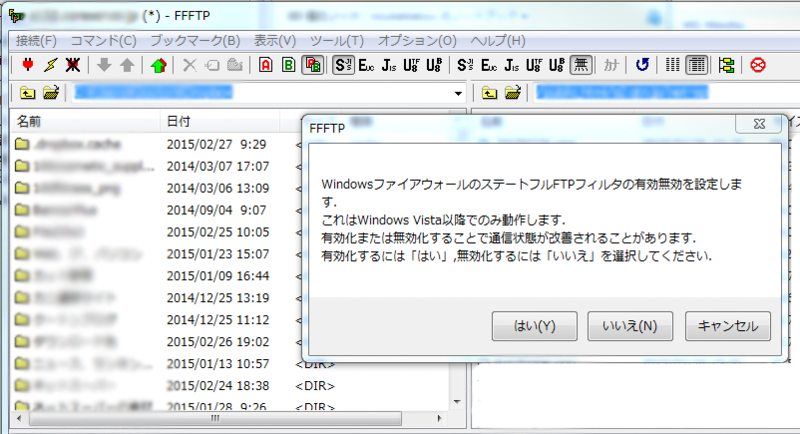The width and height of the screenshot is (800, 434).
Task: Click the いいえ(N) button
Action: point(630,326)
